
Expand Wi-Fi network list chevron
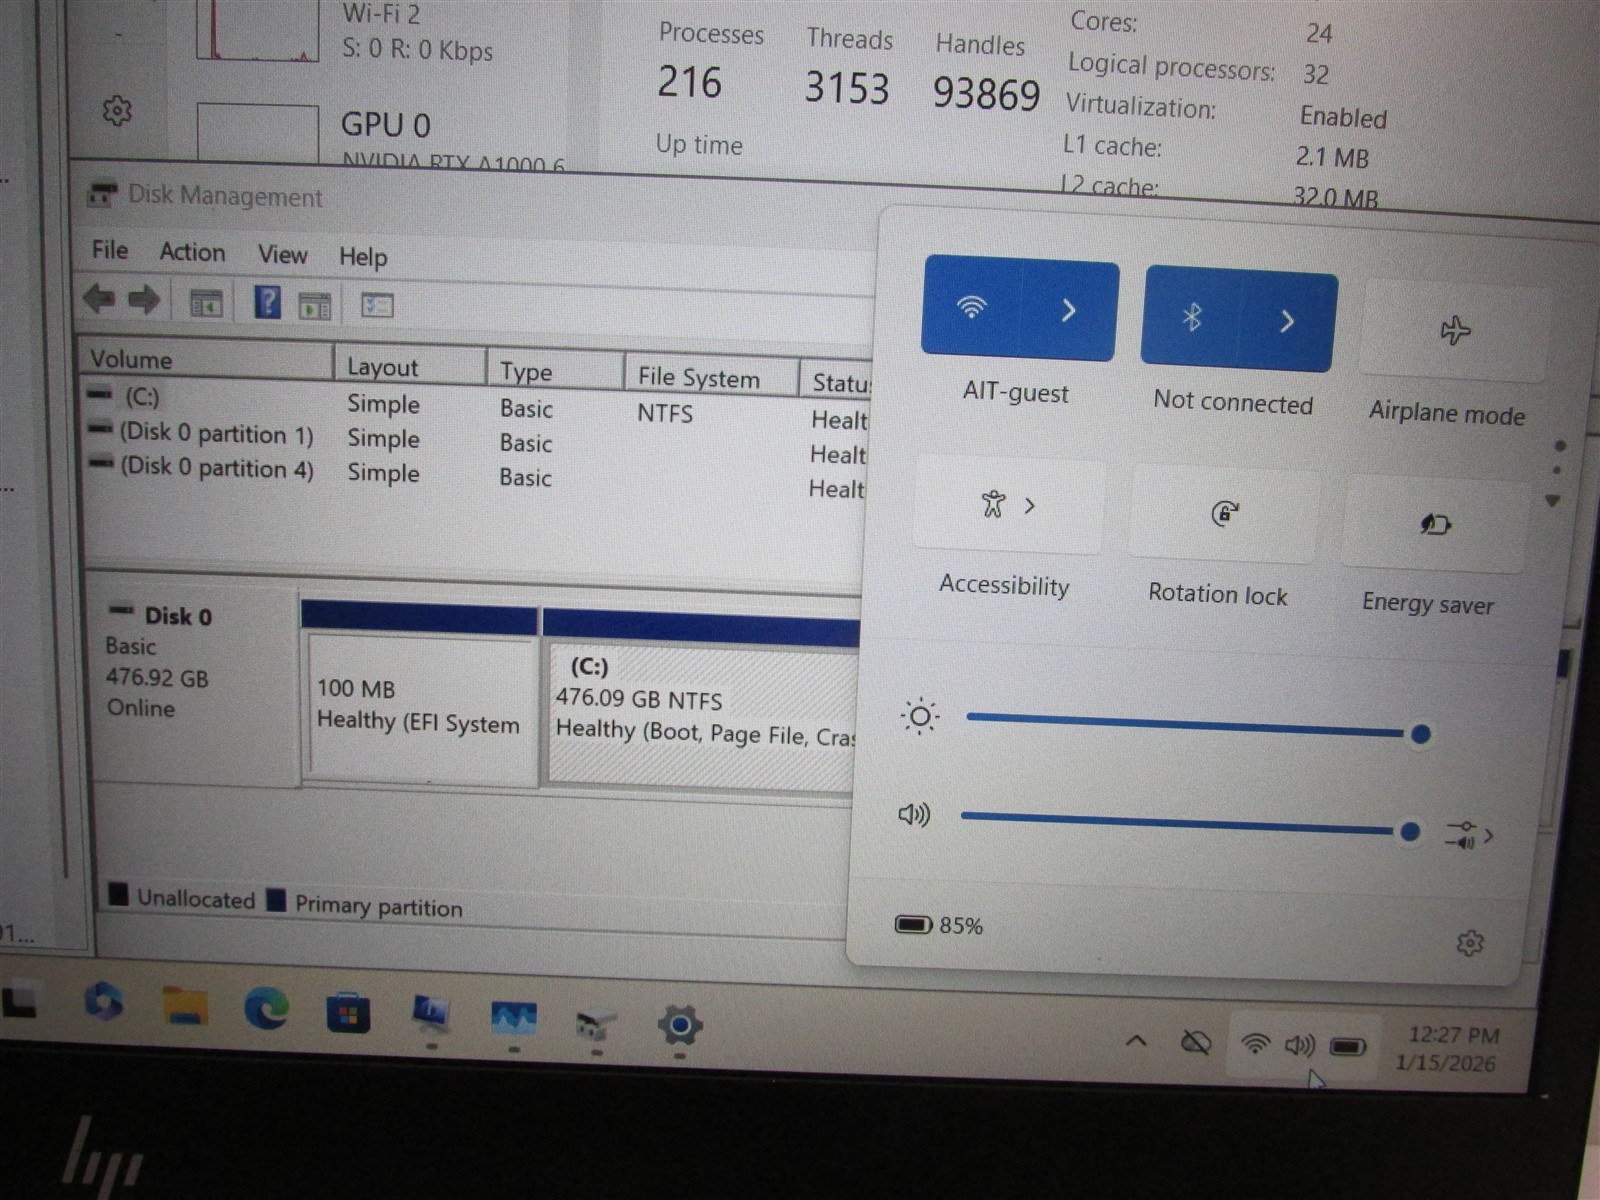point(1069,310)
